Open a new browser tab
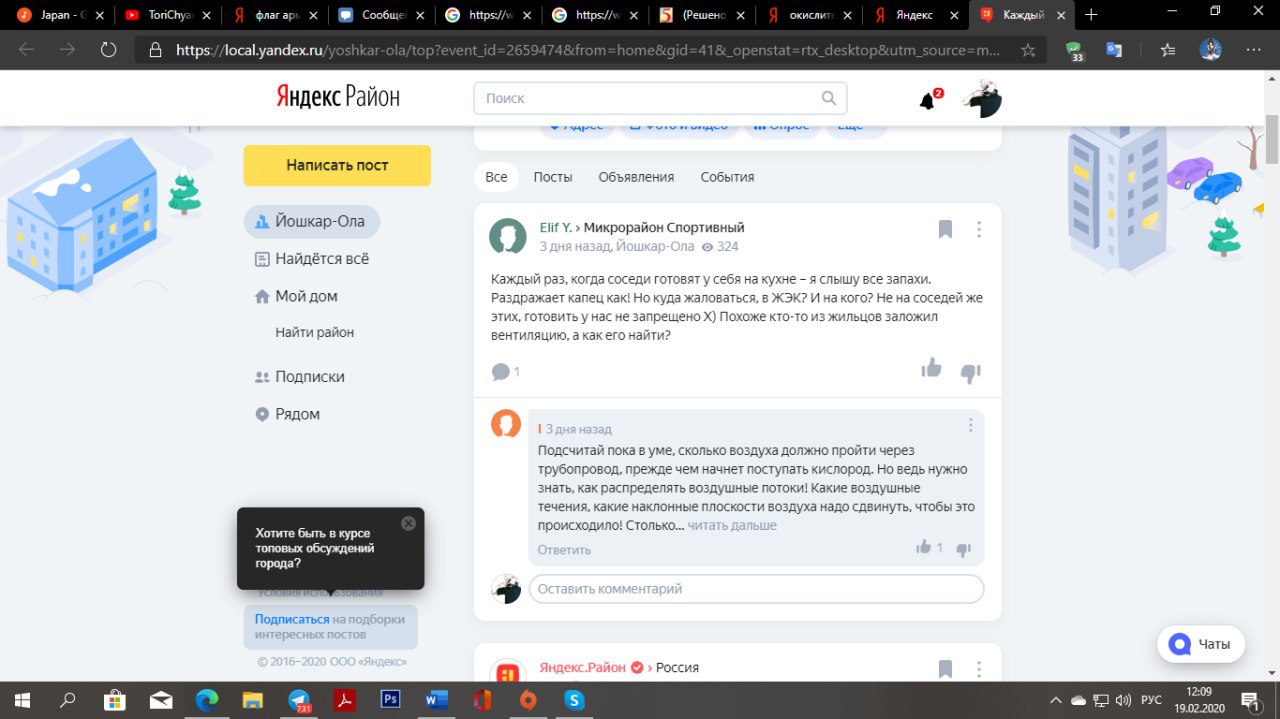 (1091, 15)
